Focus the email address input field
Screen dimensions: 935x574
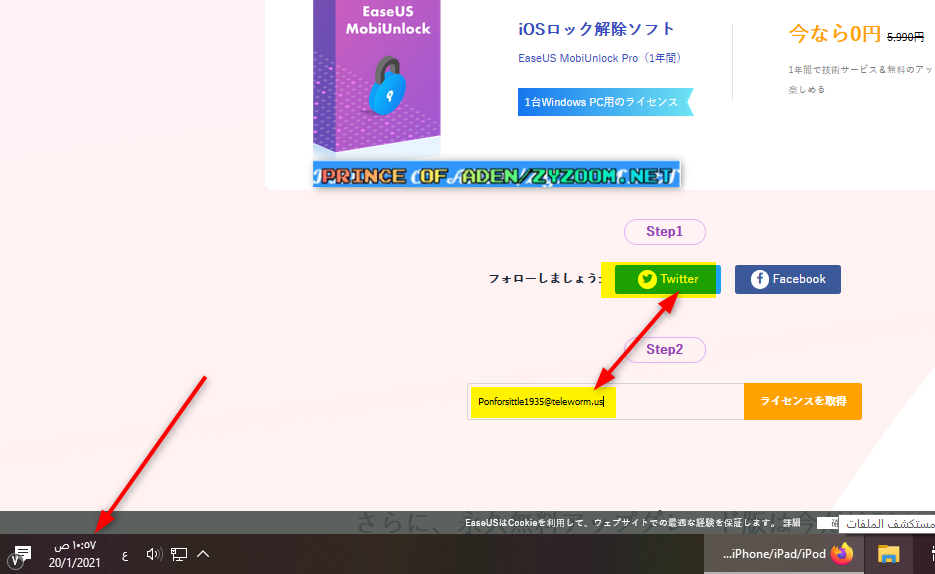click(606, 401)
